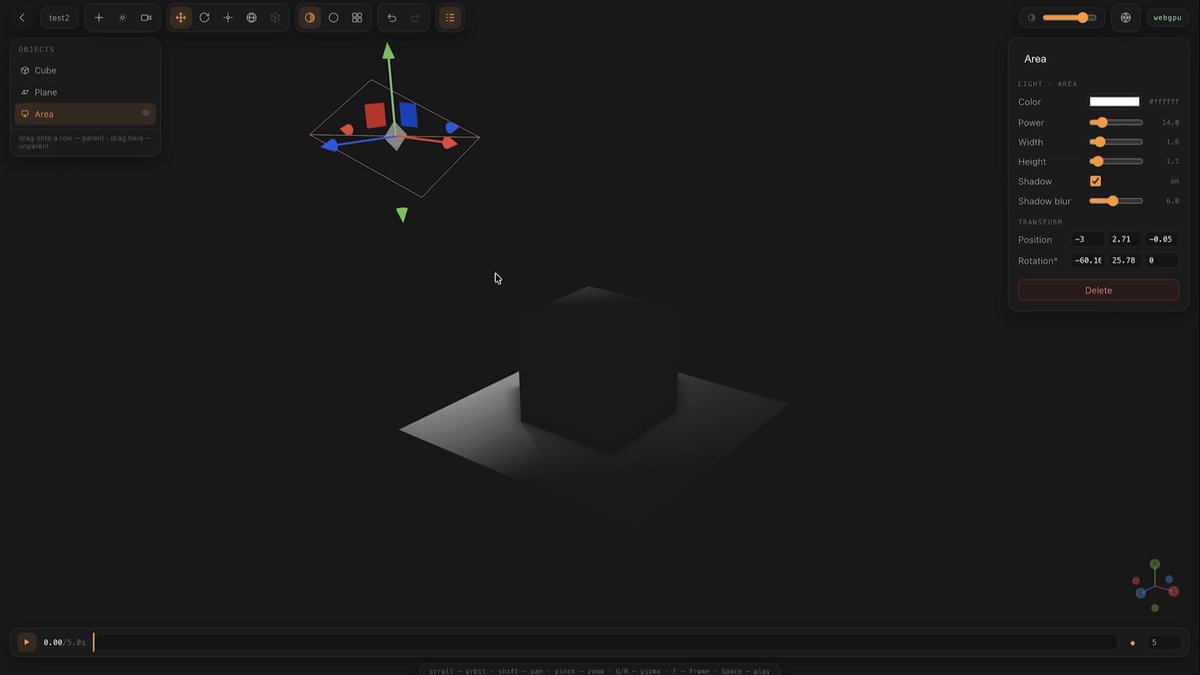Image resolution: width=1200 pixels, height=675 pixels.
Task: Undo the last action
Action: click(x=392, y=18)
